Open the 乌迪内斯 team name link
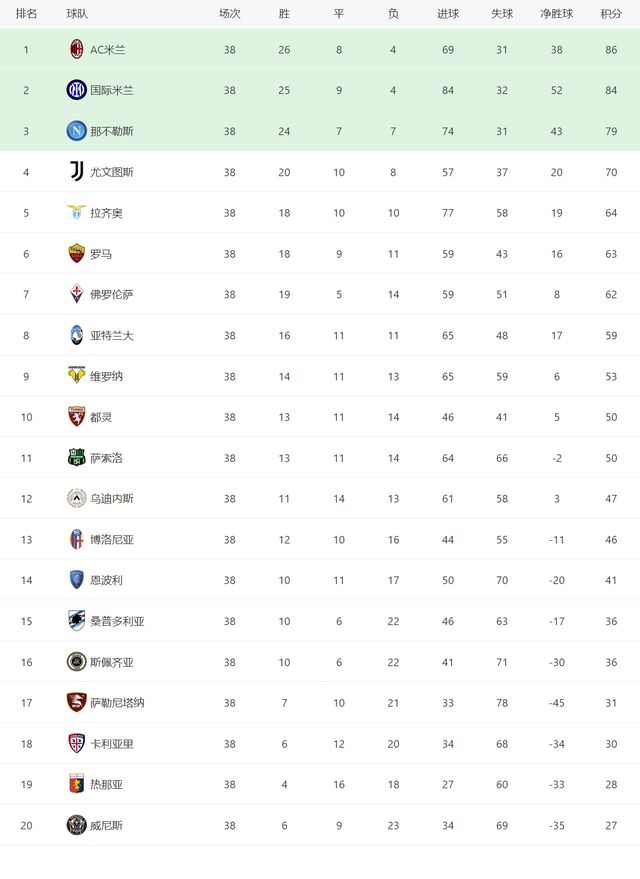 (x=112, y=499)
